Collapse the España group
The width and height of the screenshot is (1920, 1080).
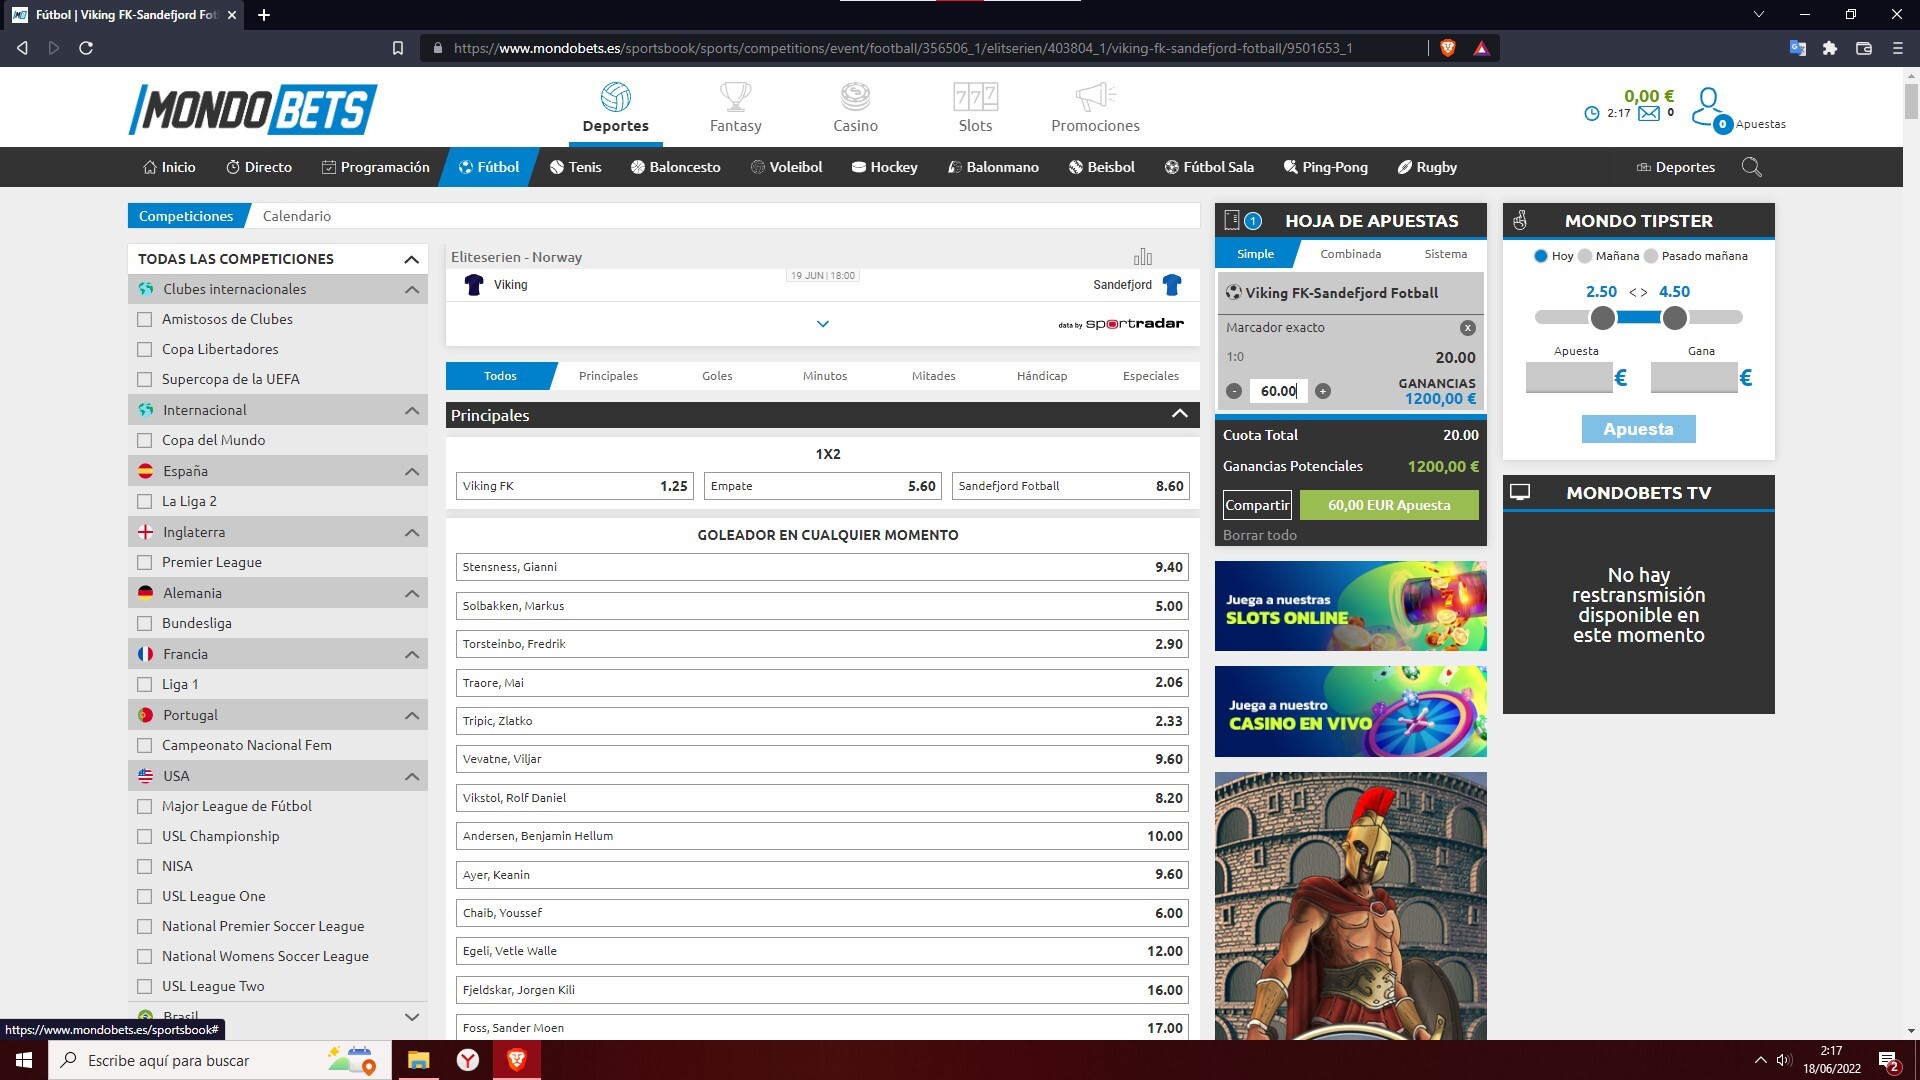[x=411, y=471]
